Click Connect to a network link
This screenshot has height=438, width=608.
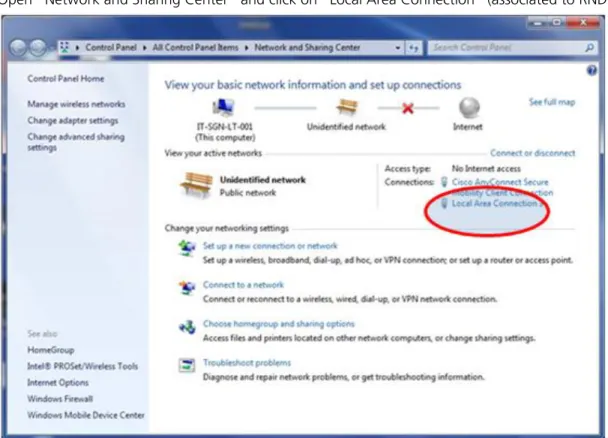coord(243,285)
